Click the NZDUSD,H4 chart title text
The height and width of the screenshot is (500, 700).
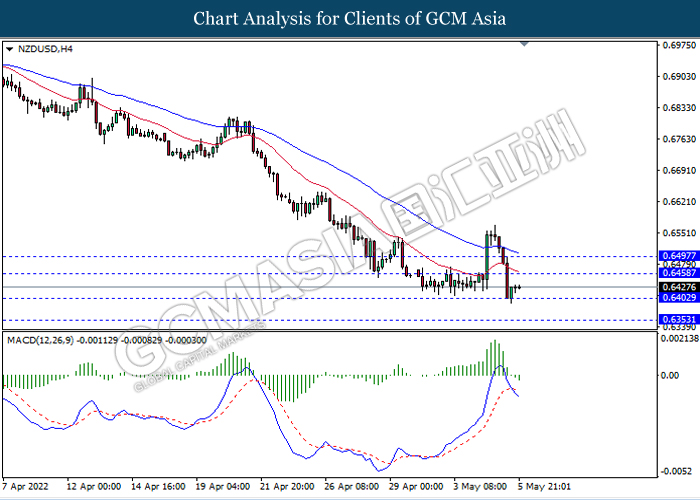coord(45,49)
